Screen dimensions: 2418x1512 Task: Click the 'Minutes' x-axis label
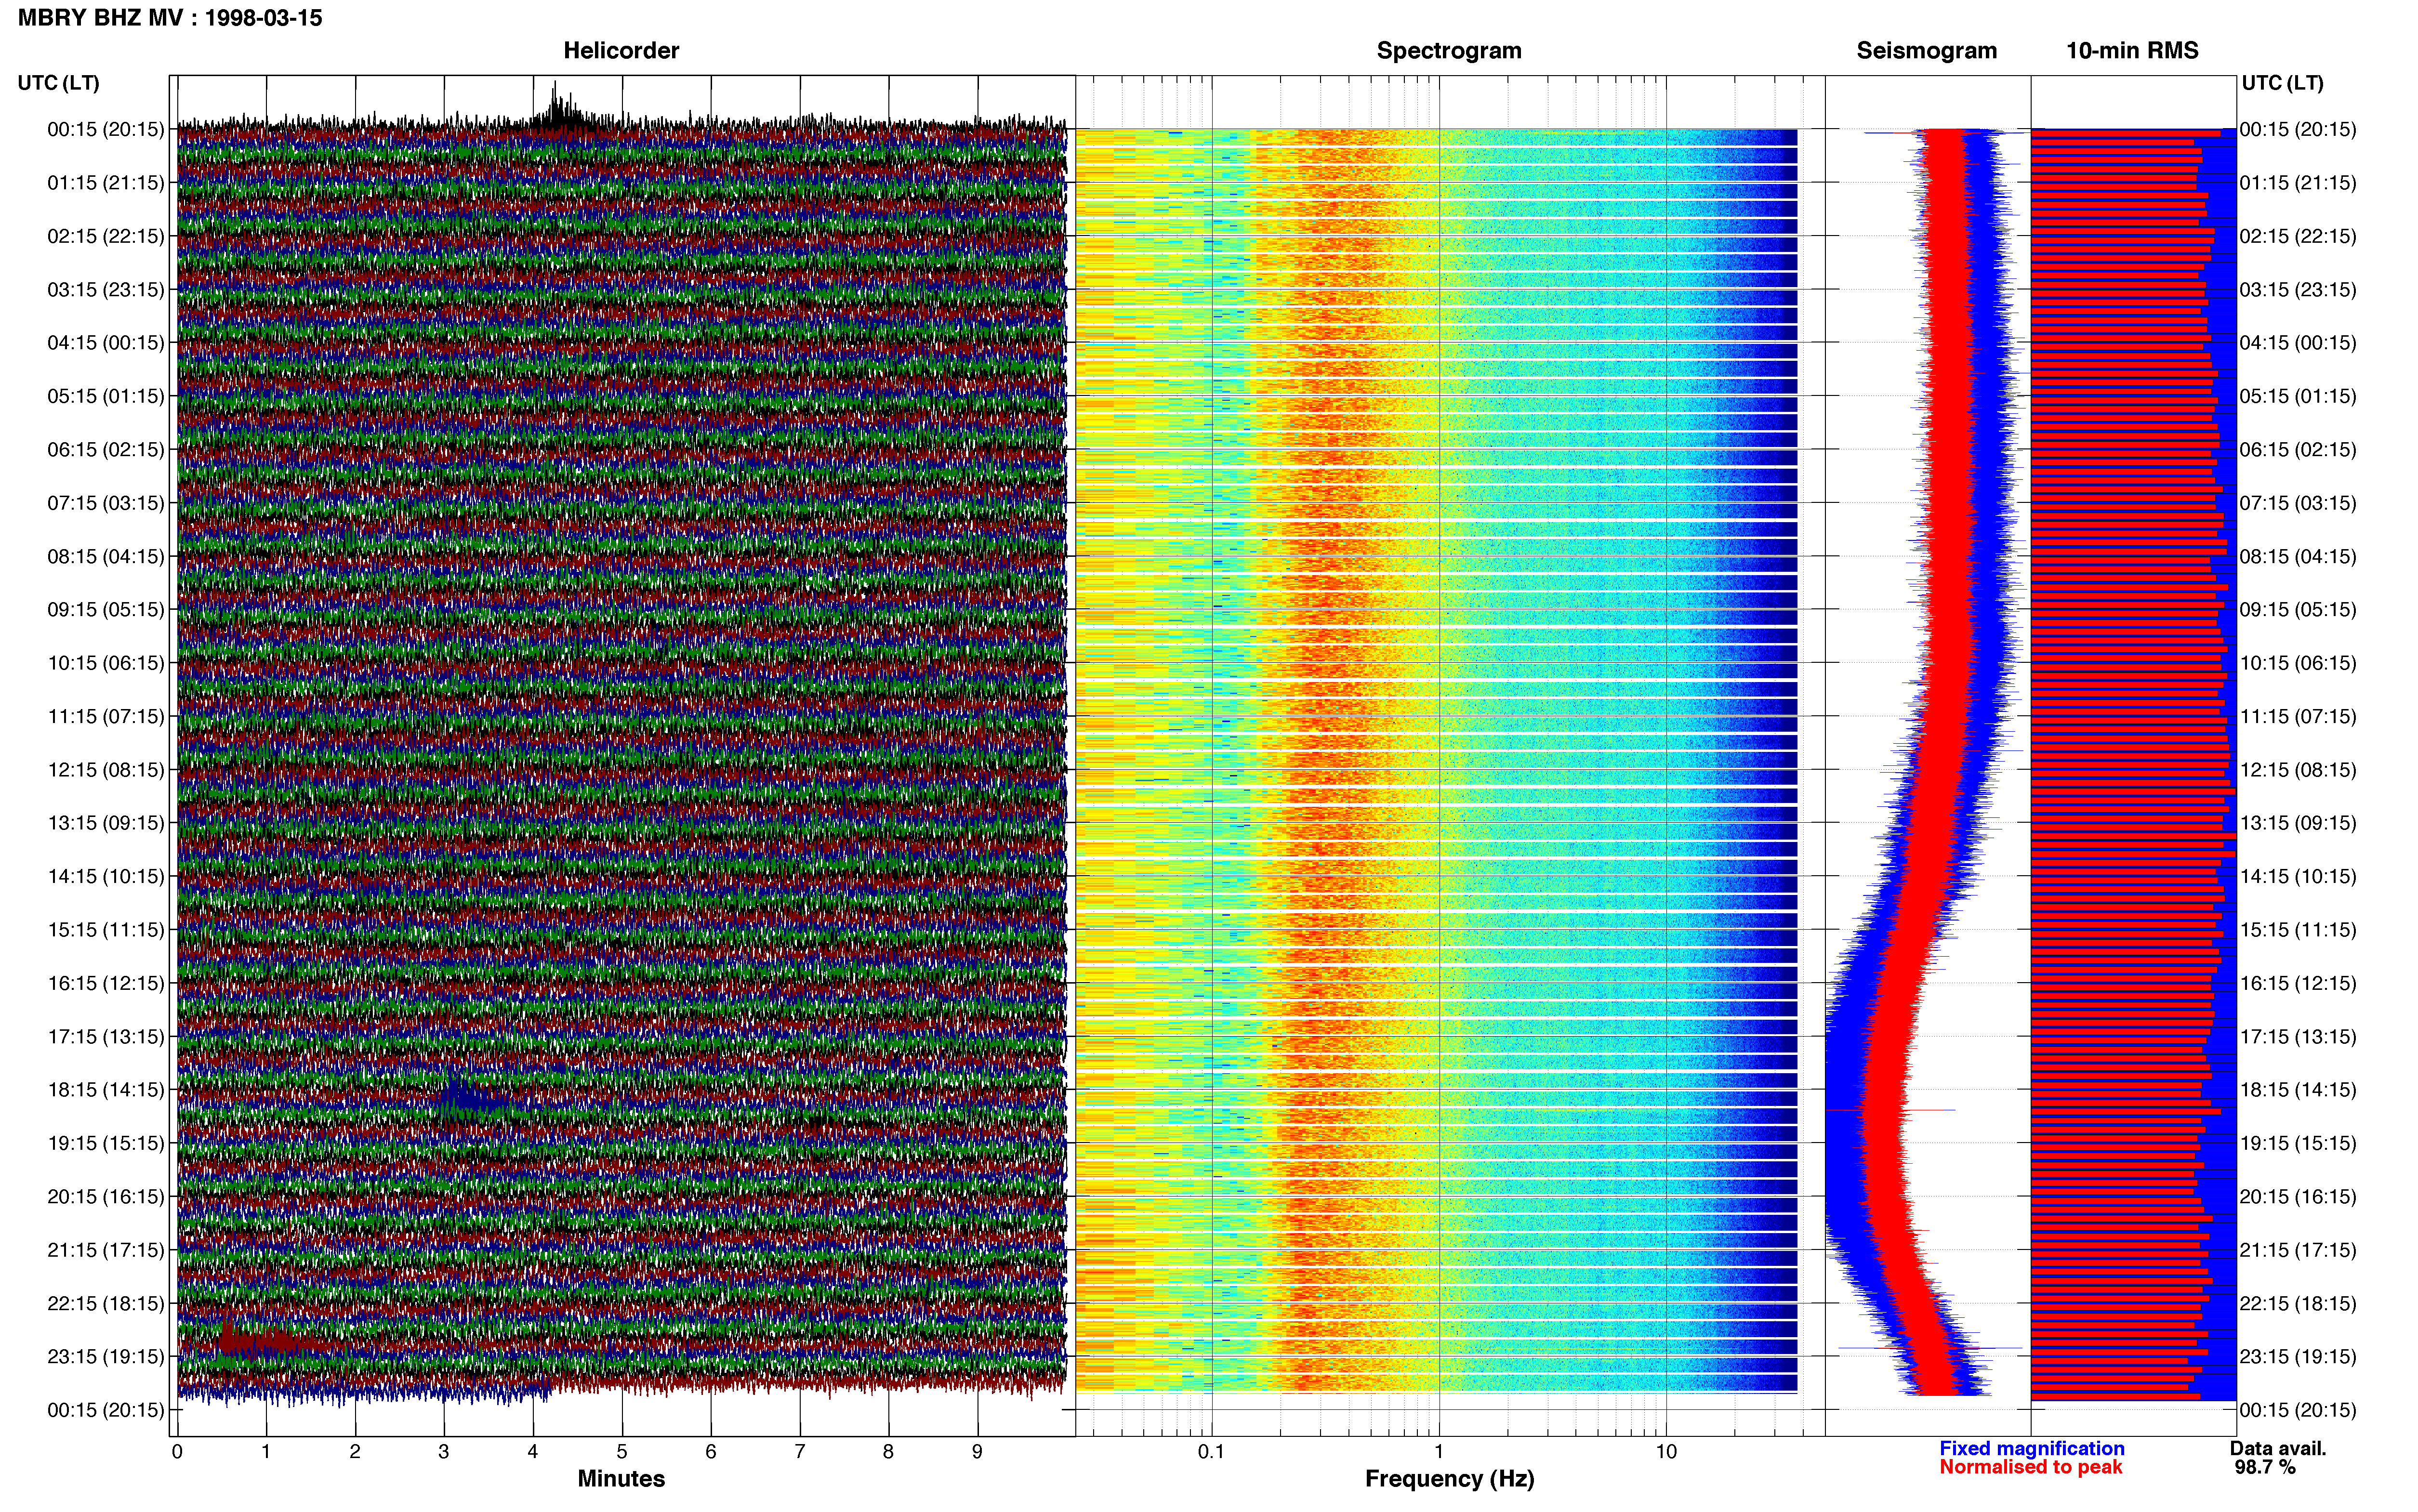pyautogui.click(x=621, y=1479)
